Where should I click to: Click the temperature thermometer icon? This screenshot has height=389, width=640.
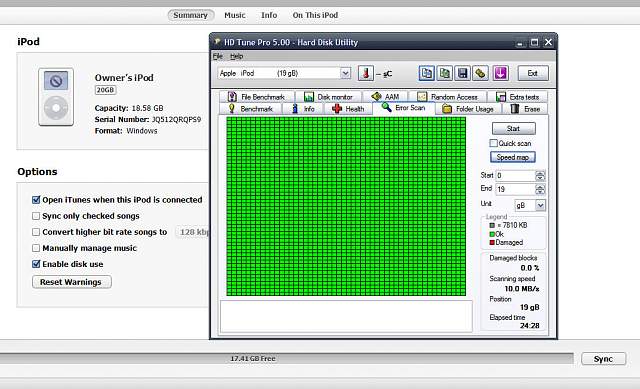click(x=366, y=73)
